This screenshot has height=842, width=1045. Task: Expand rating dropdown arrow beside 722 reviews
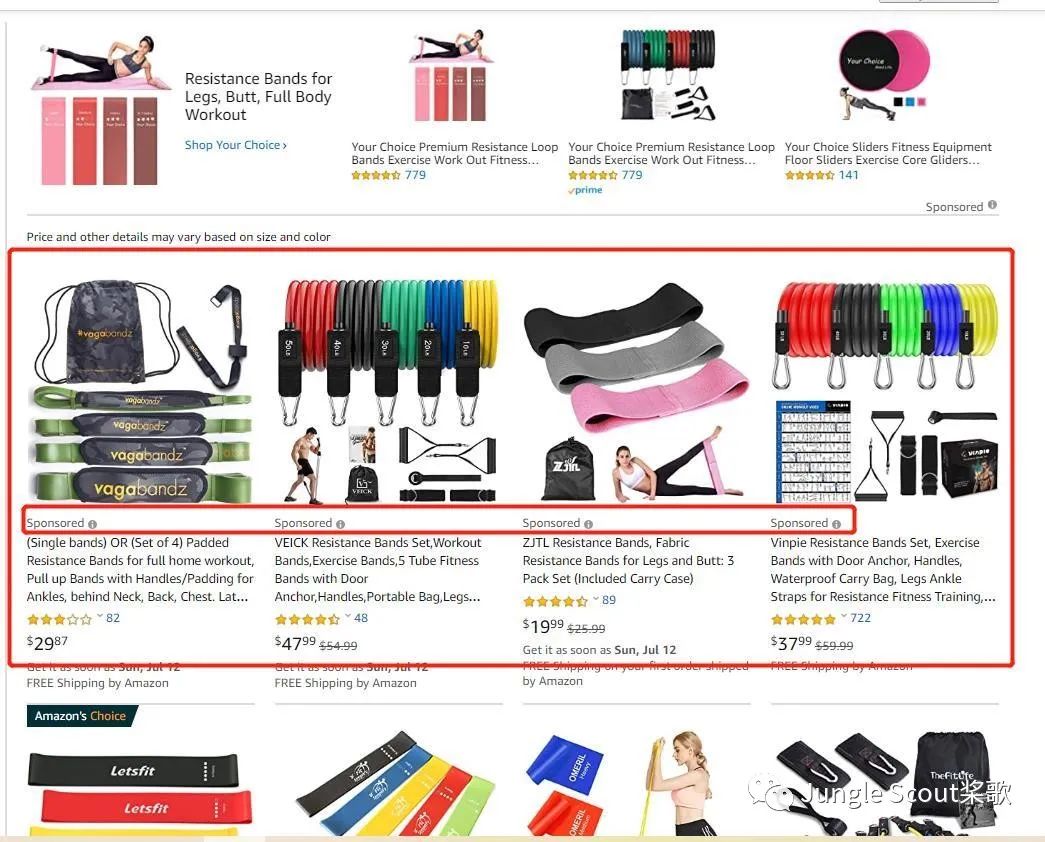[843, 616]
